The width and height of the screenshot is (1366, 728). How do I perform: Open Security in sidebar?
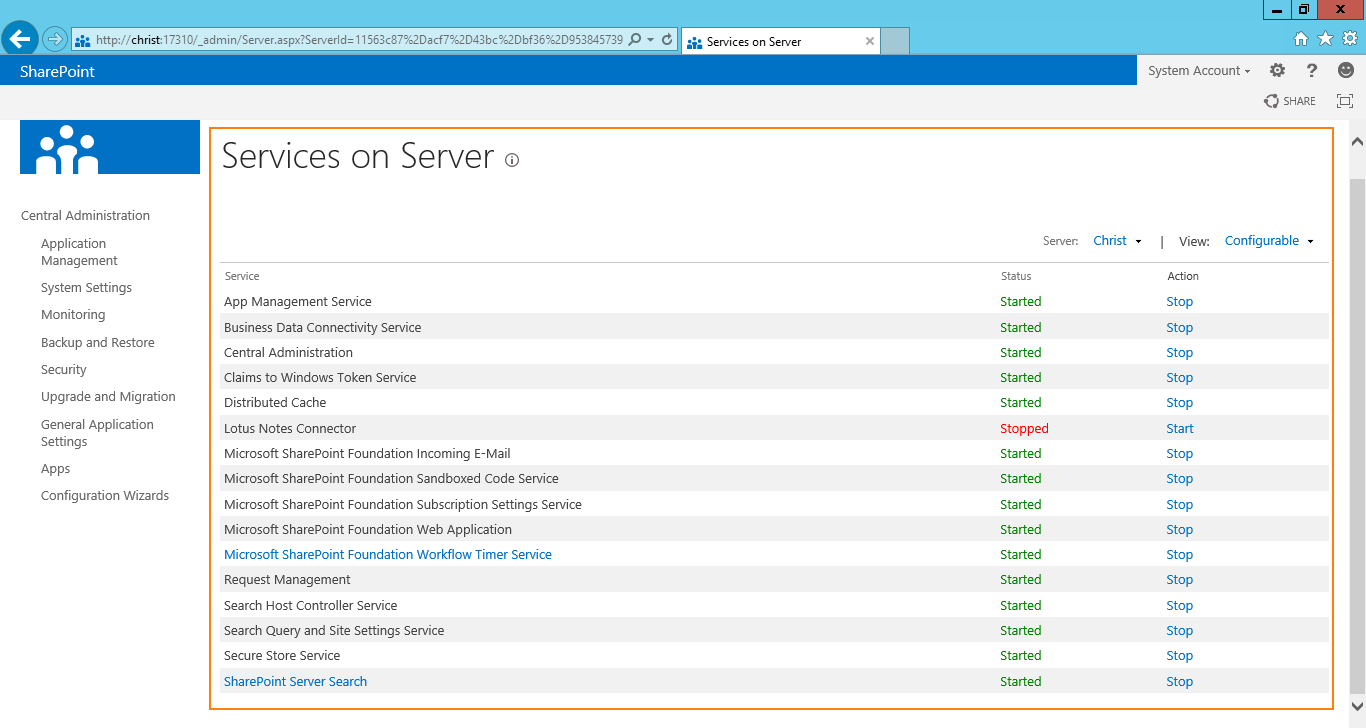click(64, 369)
